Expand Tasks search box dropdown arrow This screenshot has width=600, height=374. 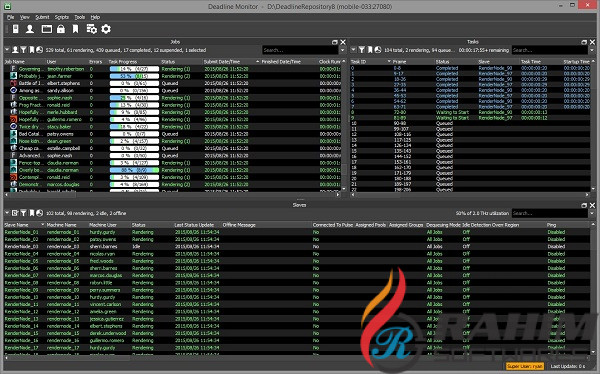592,50
